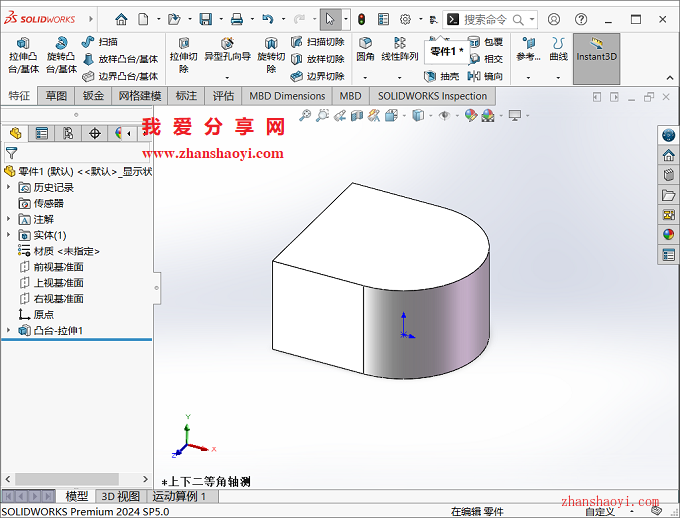Open the Appearances tab in the right task pane
The image size is (680, 518).
668,235
